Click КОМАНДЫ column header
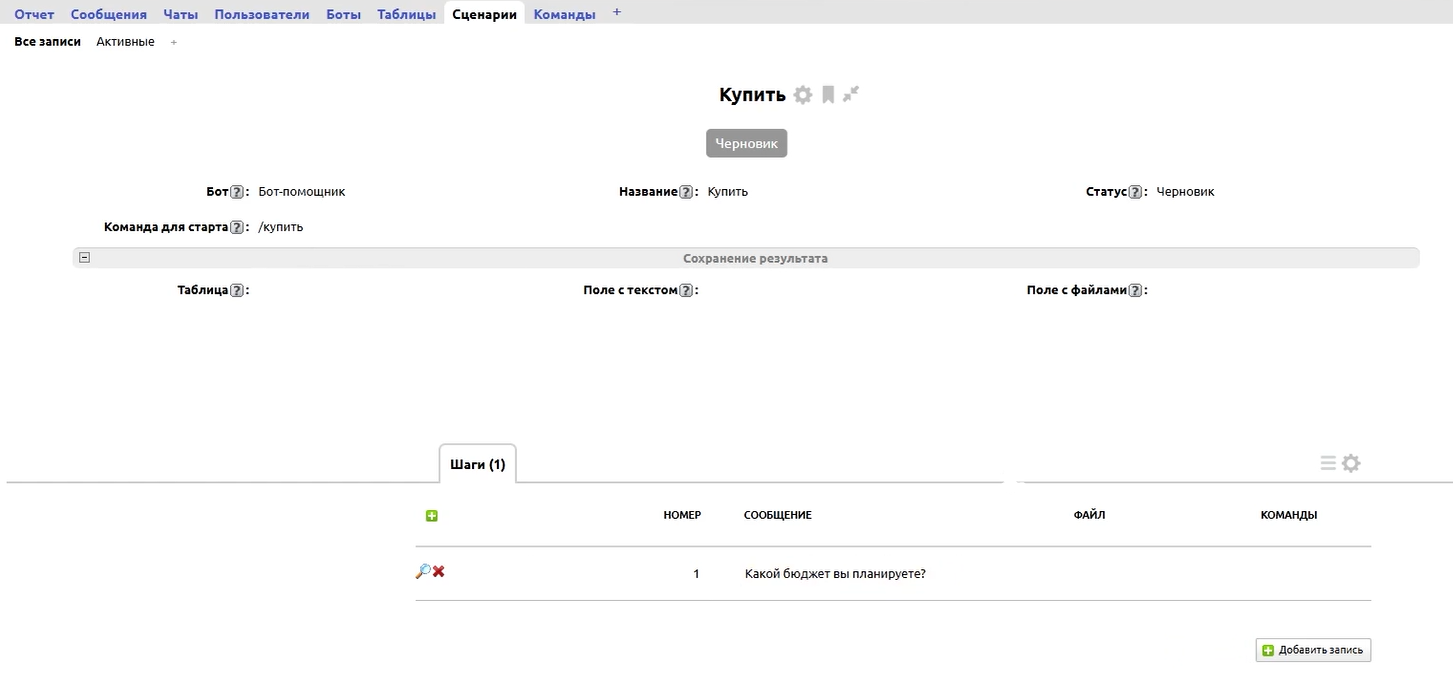The image size is (1453, 696). pos(1289,516)
